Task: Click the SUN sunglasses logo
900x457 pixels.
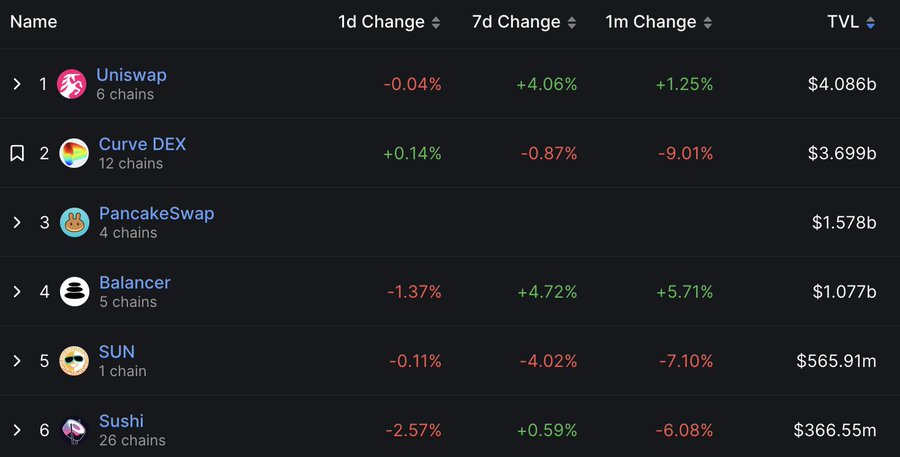Action: pos(74,361)
